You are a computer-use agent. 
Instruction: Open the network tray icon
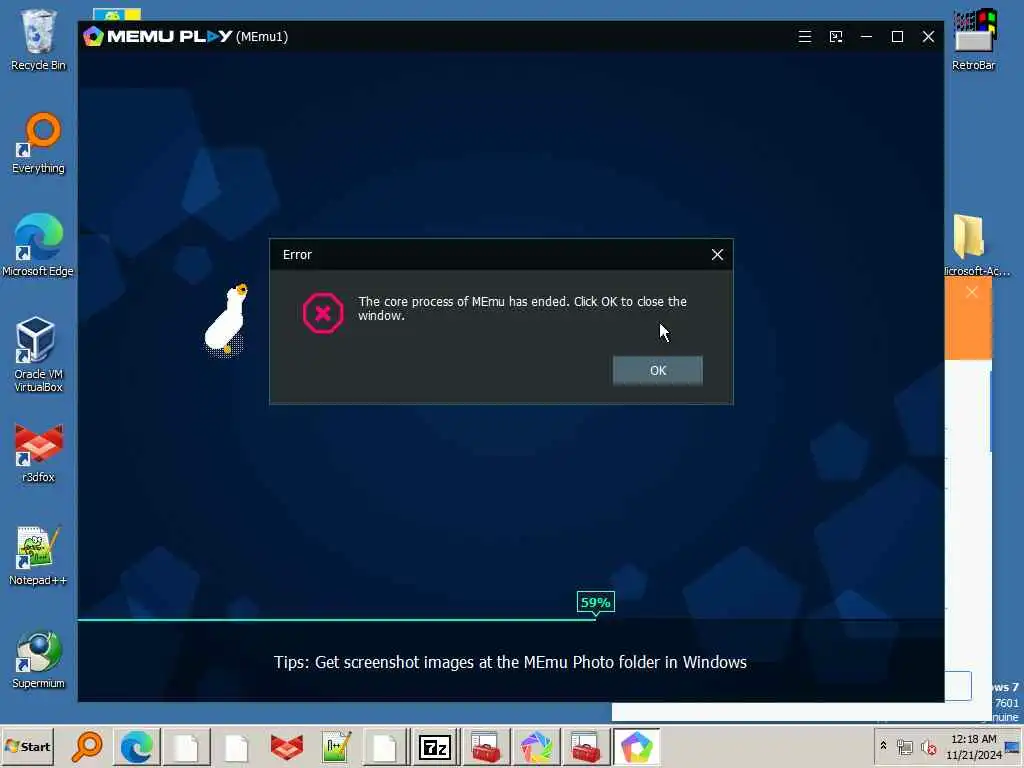coord(904,747)
